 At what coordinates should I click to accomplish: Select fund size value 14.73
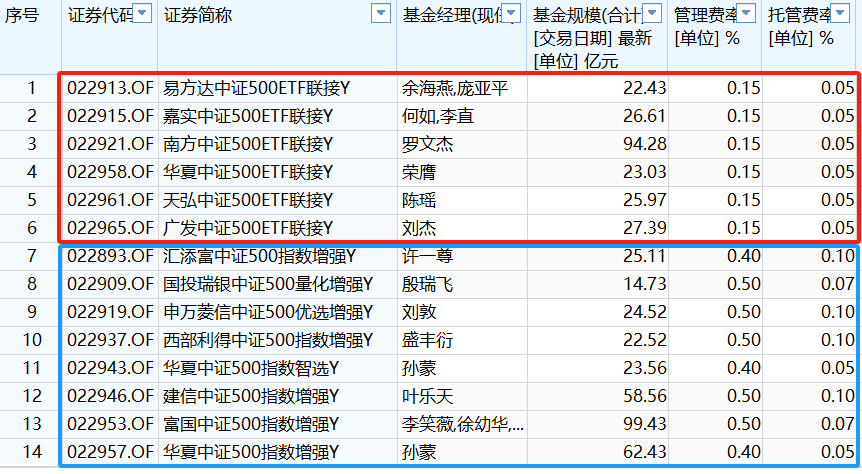645,284
